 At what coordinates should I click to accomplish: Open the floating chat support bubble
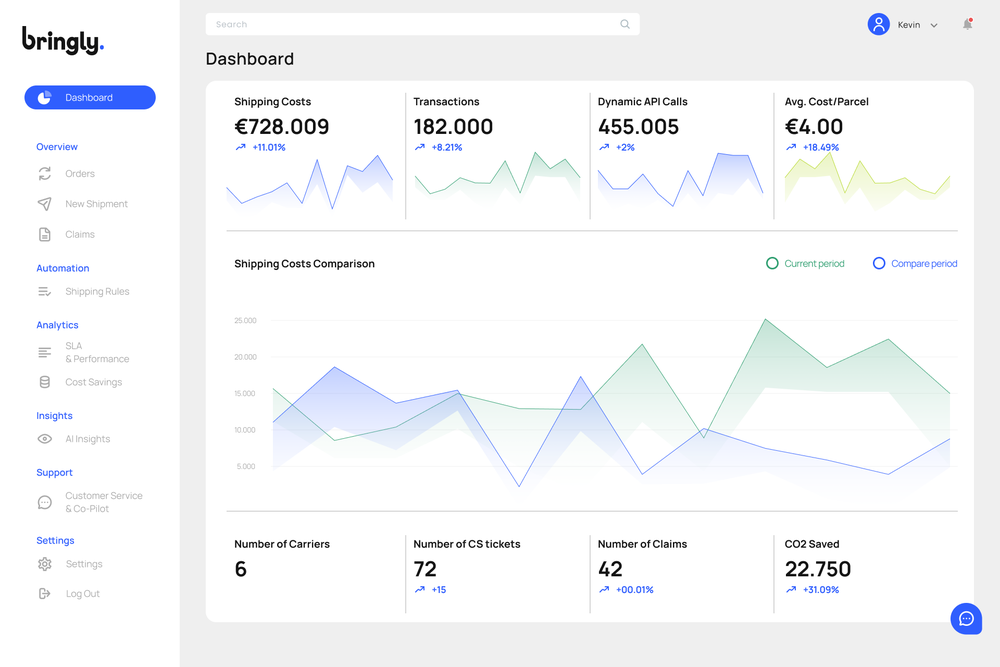(x=966, y=618)
